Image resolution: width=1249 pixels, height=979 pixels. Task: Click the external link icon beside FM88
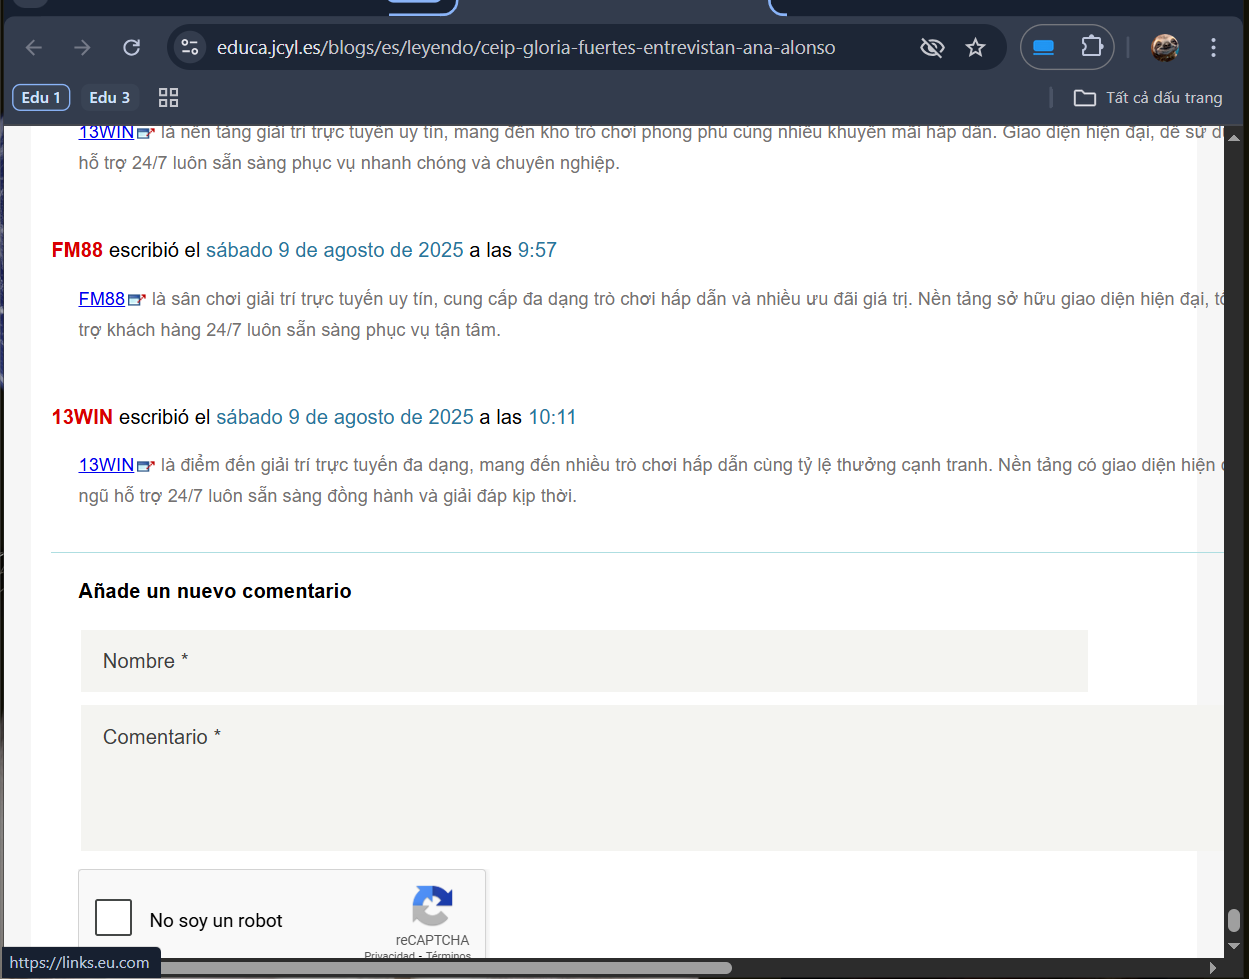[136, 299]
